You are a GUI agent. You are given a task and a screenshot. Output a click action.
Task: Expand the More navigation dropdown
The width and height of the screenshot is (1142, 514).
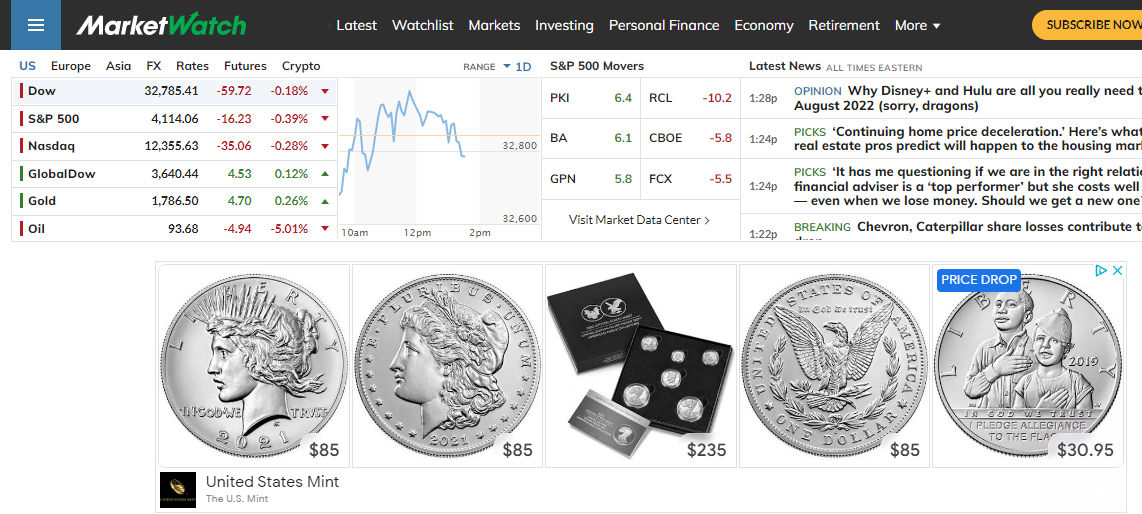[x=917, y=25]
